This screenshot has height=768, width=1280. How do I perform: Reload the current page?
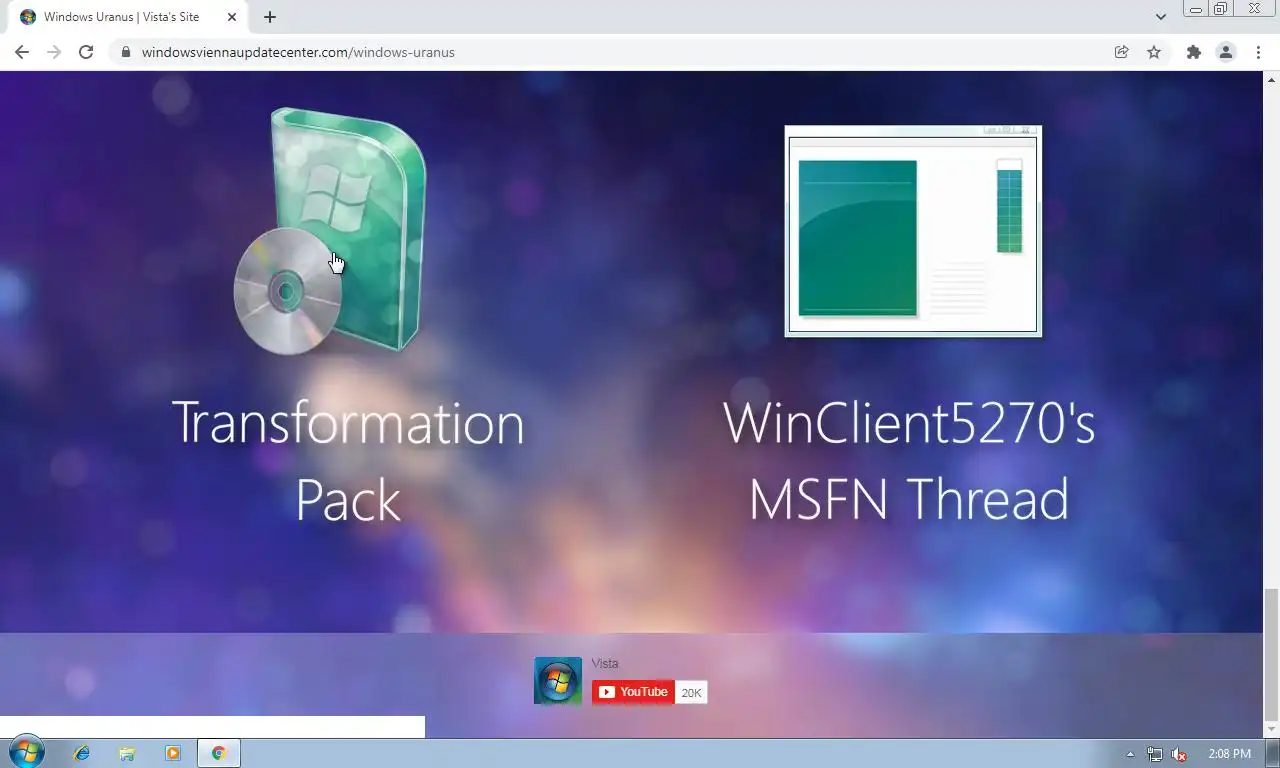coord(86,52)
